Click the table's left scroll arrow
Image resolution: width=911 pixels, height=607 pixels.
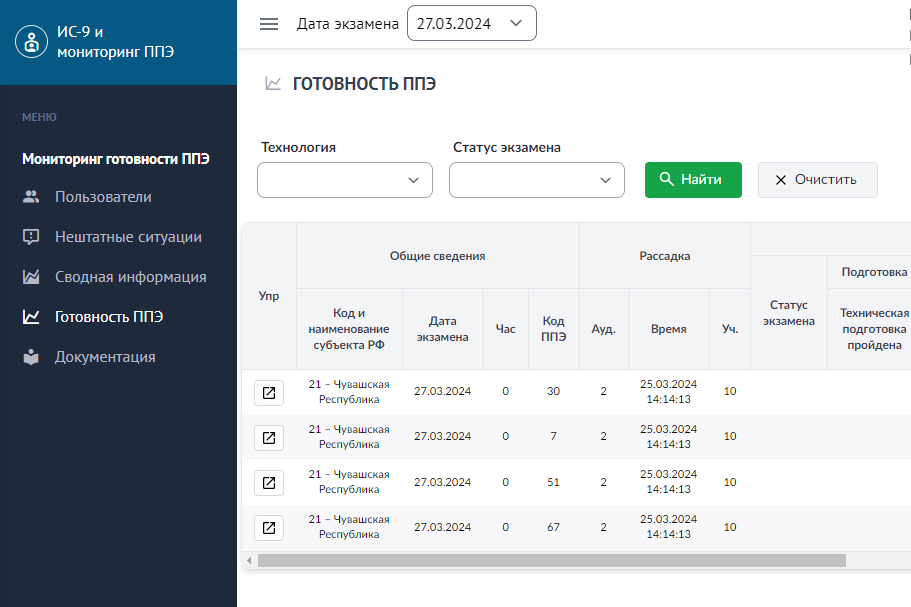[x=249, y=561]
